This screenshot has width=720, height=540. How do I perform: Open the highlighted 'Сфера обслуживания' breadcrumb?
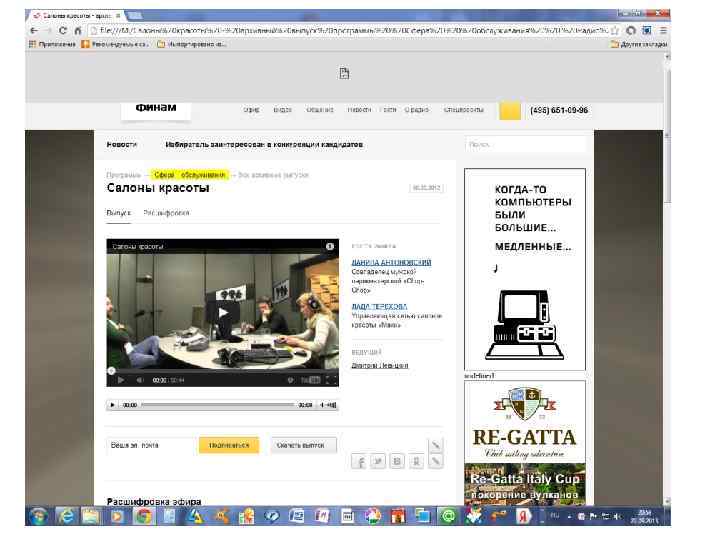tap(190, 175)
